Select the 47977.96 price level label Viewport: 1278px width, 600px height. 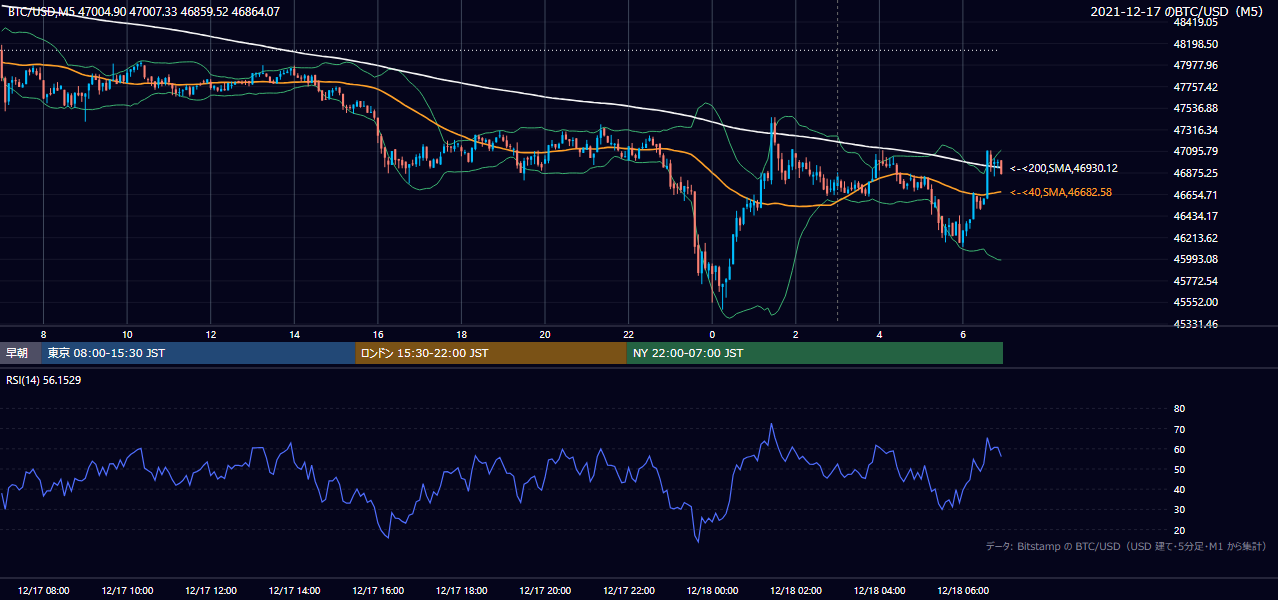[x=1195, y=65]
